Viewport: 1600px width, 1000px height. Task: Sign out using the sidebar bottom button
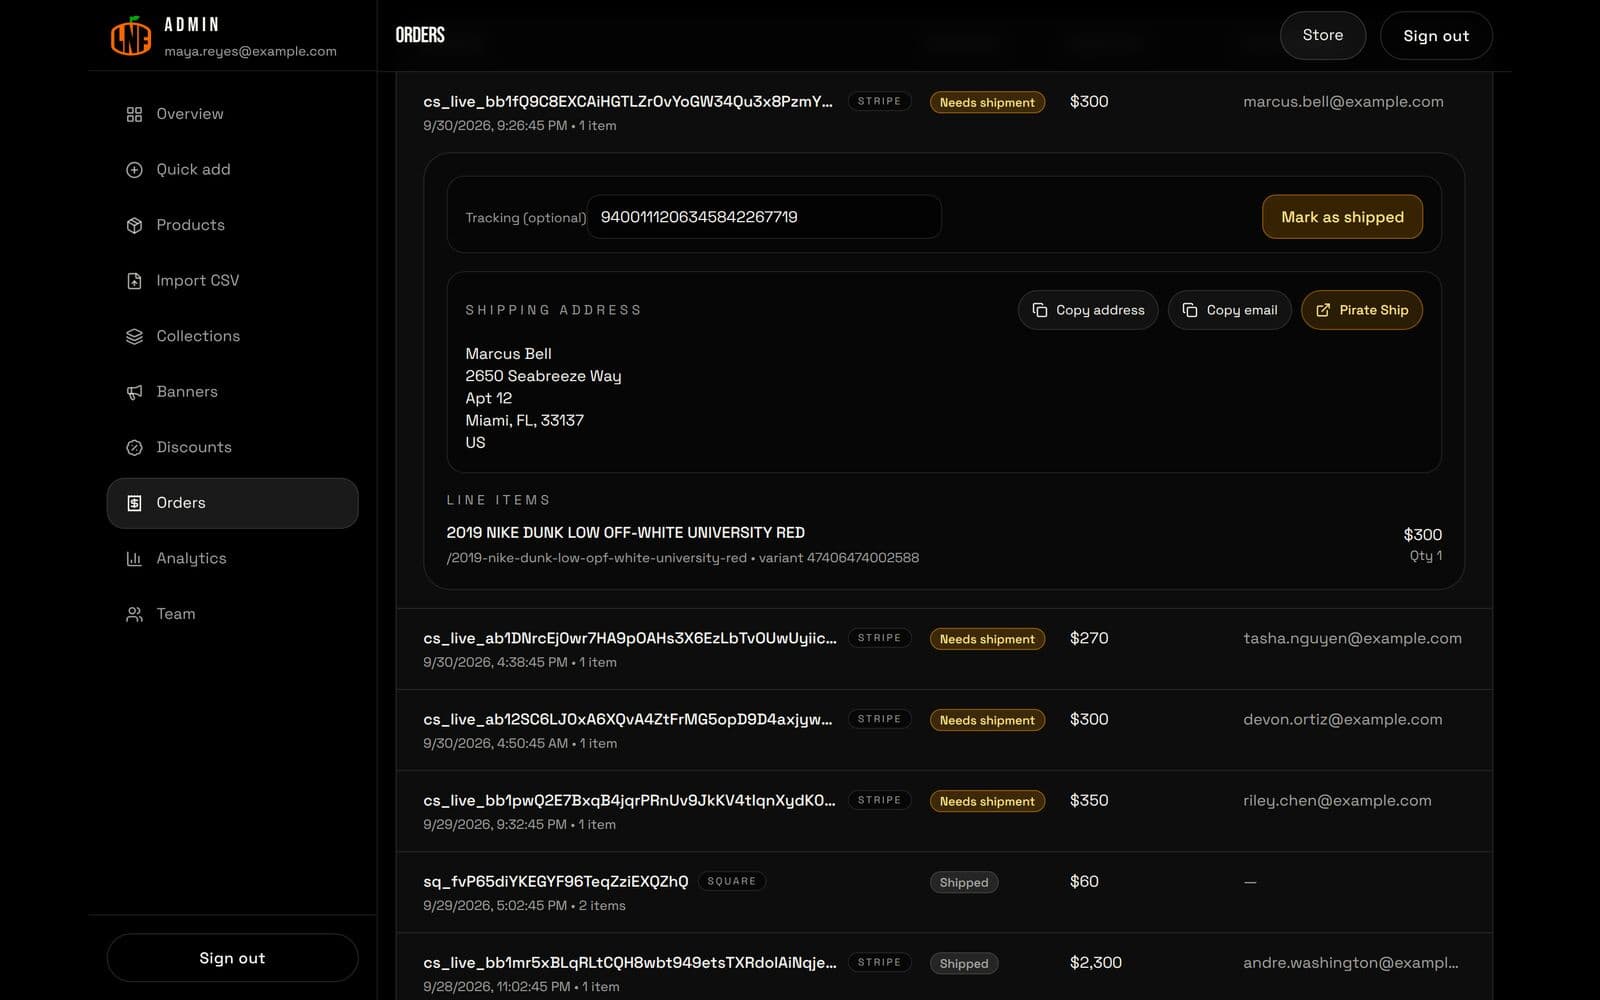[x=232, y=958]
